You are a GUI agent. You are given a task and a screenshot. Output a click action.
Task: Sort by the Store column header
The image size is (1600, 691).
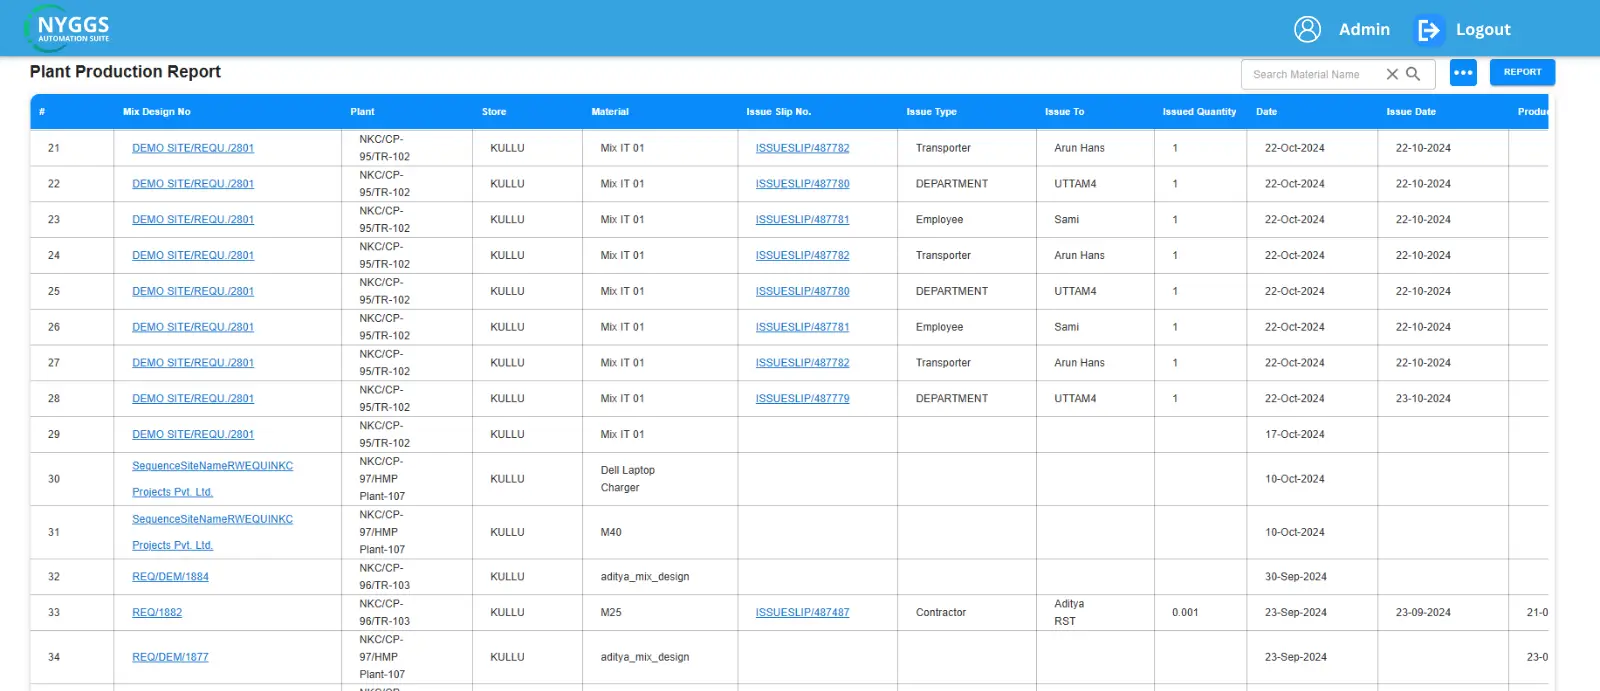[x=494, y=112]
